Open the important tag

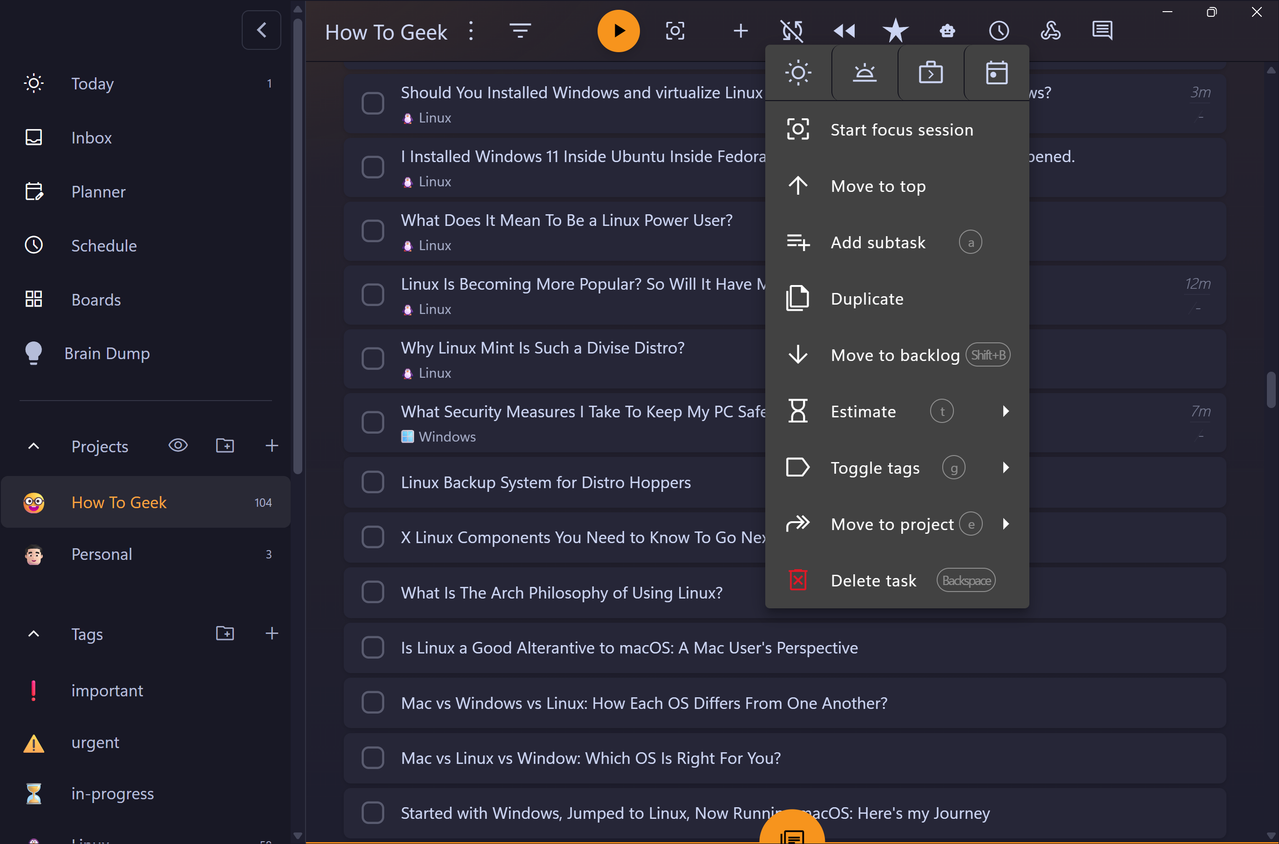pyautogui.click(x=146, y=691)
